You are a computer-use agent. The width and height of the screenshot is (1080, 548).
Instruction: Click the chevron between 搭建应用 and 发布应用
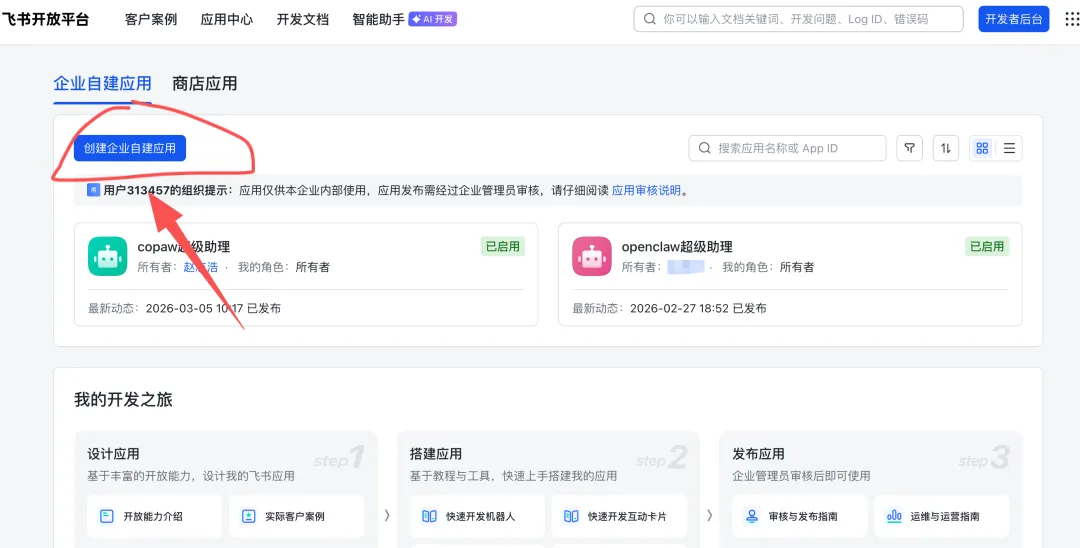click(709, 516)
